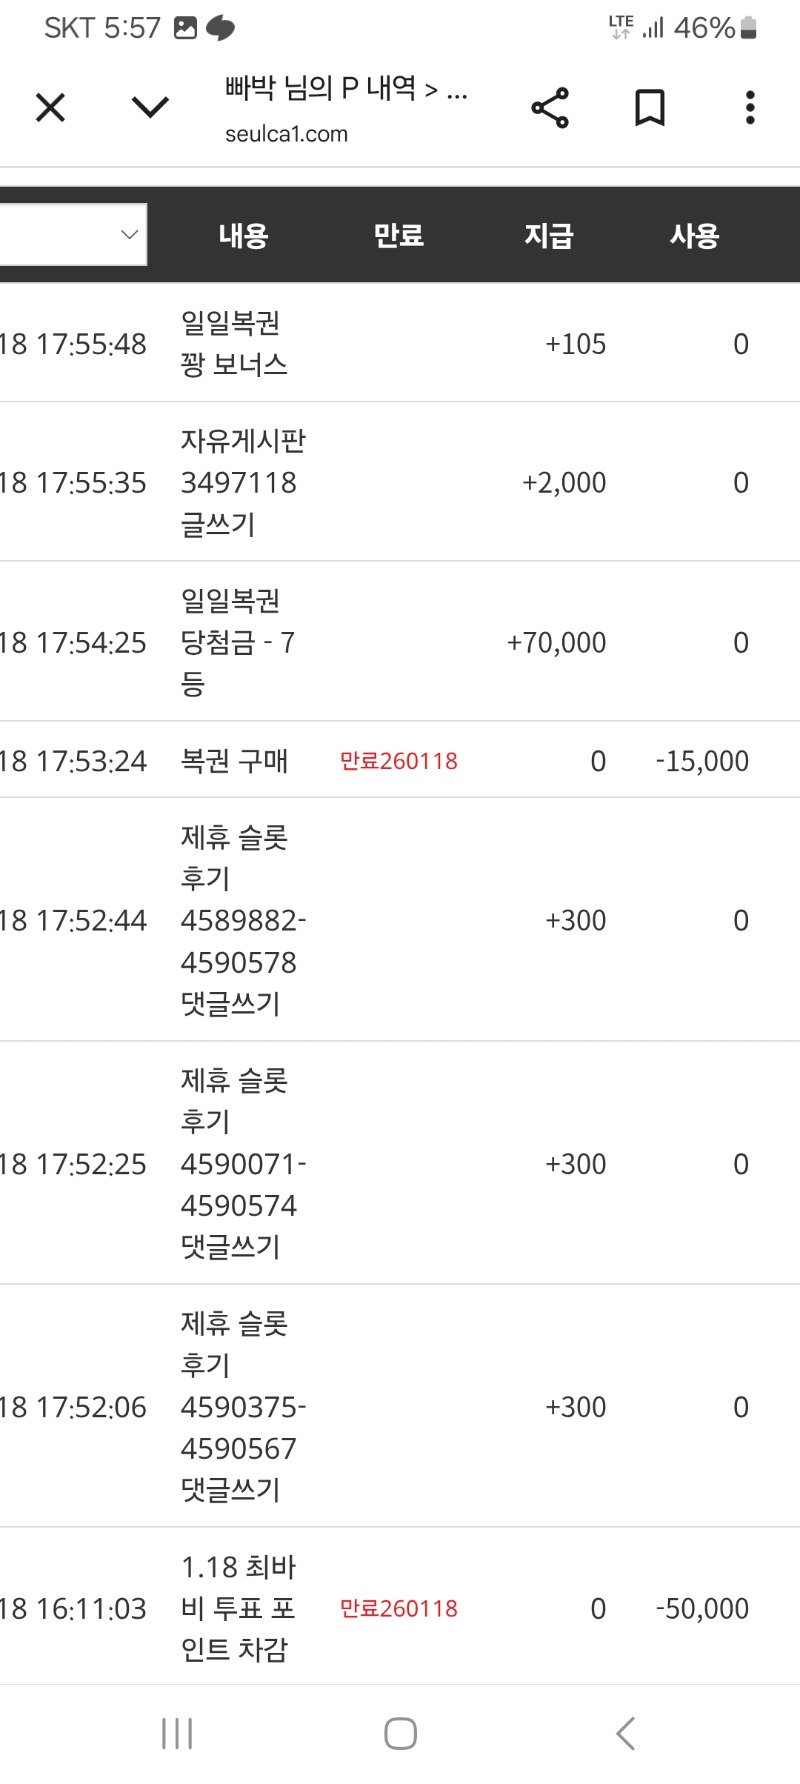Tap the 최바비 투표 포인트 차감 entry

tap(238, 1608)
